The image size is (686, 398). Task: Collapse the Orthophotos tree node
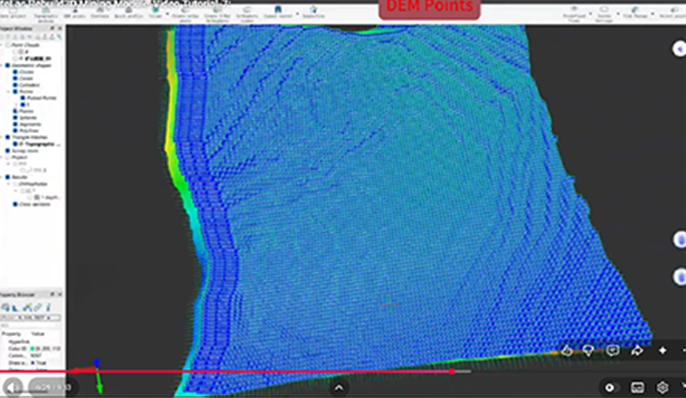(x=9, y=184)
